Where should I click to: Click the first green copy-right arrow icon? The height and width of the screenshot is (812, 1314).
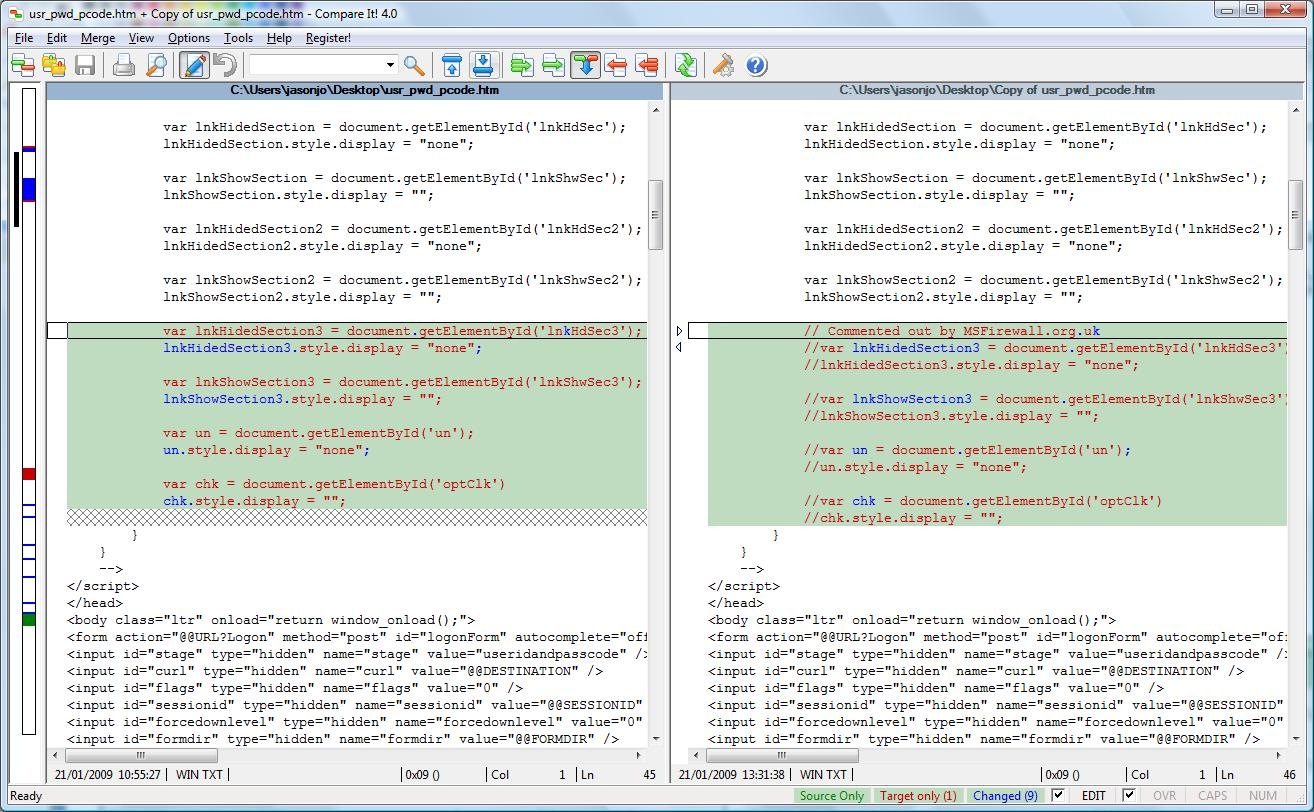click(x=521, y=66)
